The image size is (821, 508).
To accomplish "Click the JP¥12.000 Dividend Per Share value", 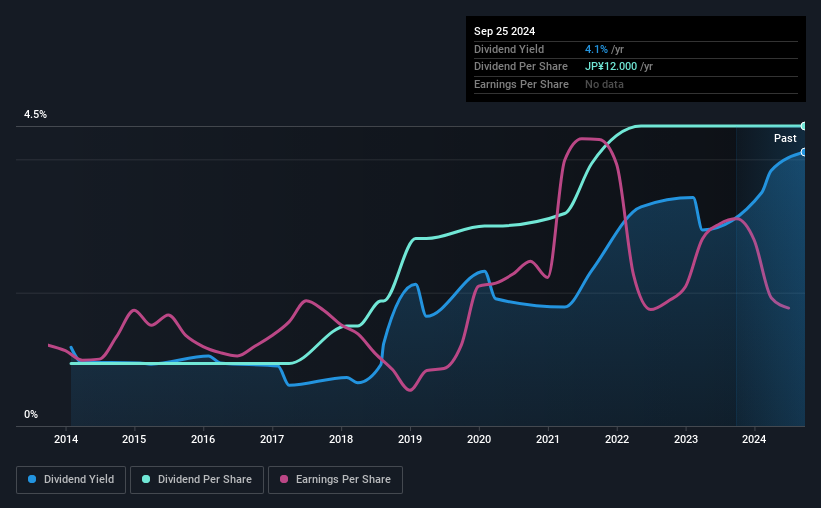I will pyautogui.click(x=611, y=67).
